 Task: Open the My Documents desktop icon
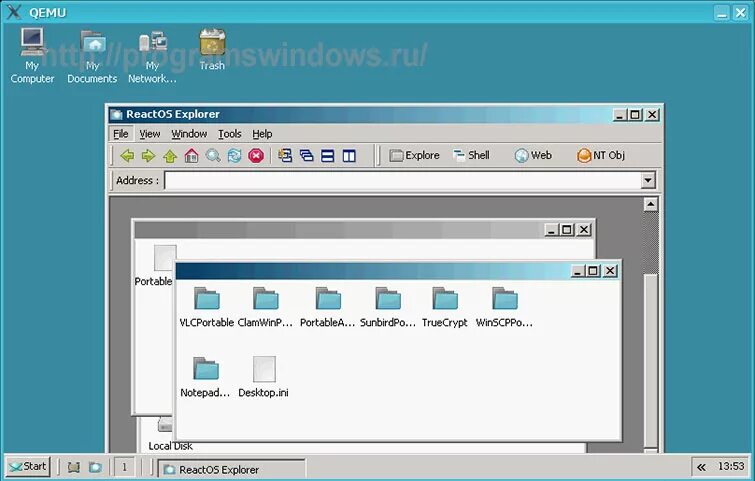point(92,55)
